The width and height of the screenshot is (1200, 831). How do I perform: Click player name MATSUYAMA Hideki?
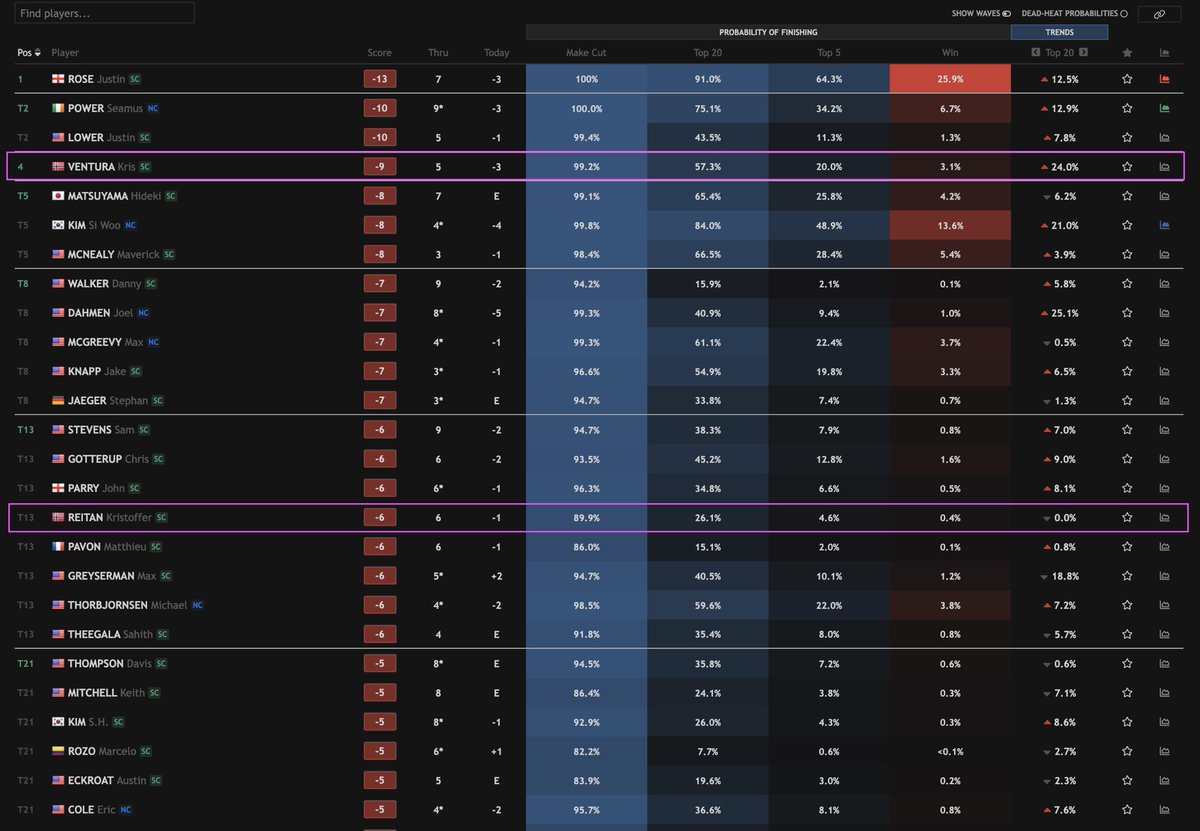114,196
